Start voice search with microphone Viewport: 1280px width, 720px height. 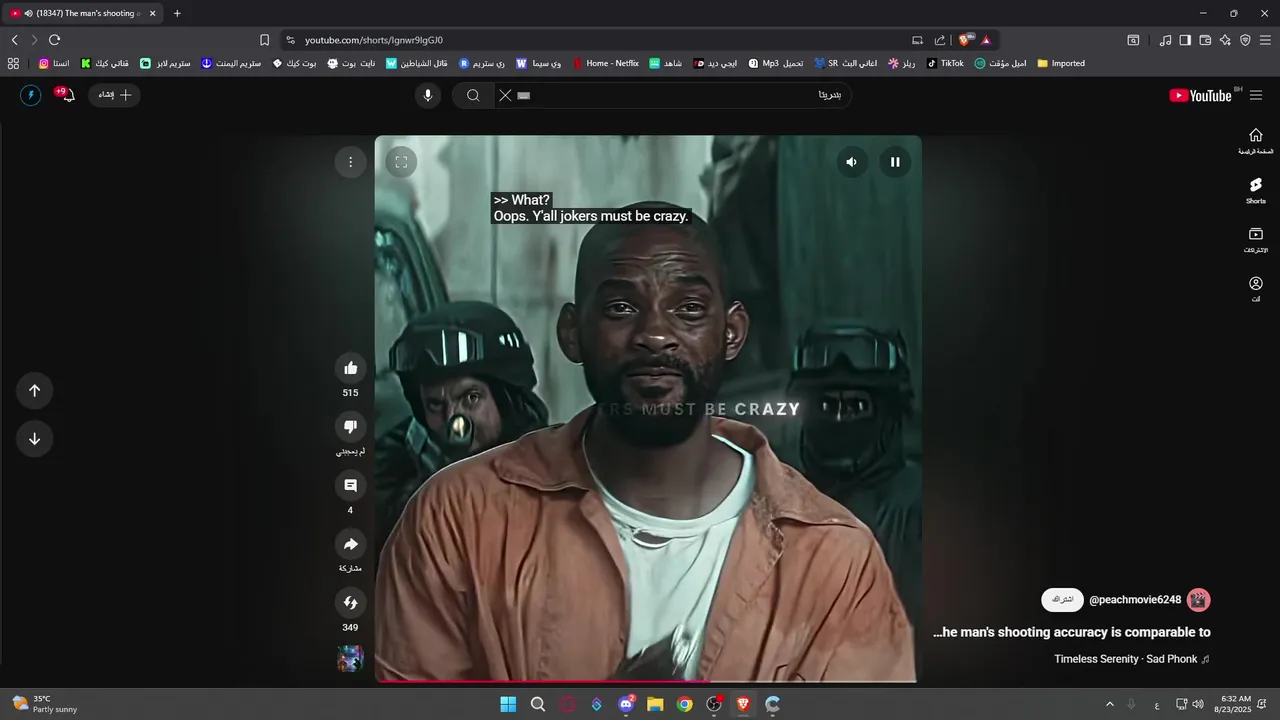[428, 95]
